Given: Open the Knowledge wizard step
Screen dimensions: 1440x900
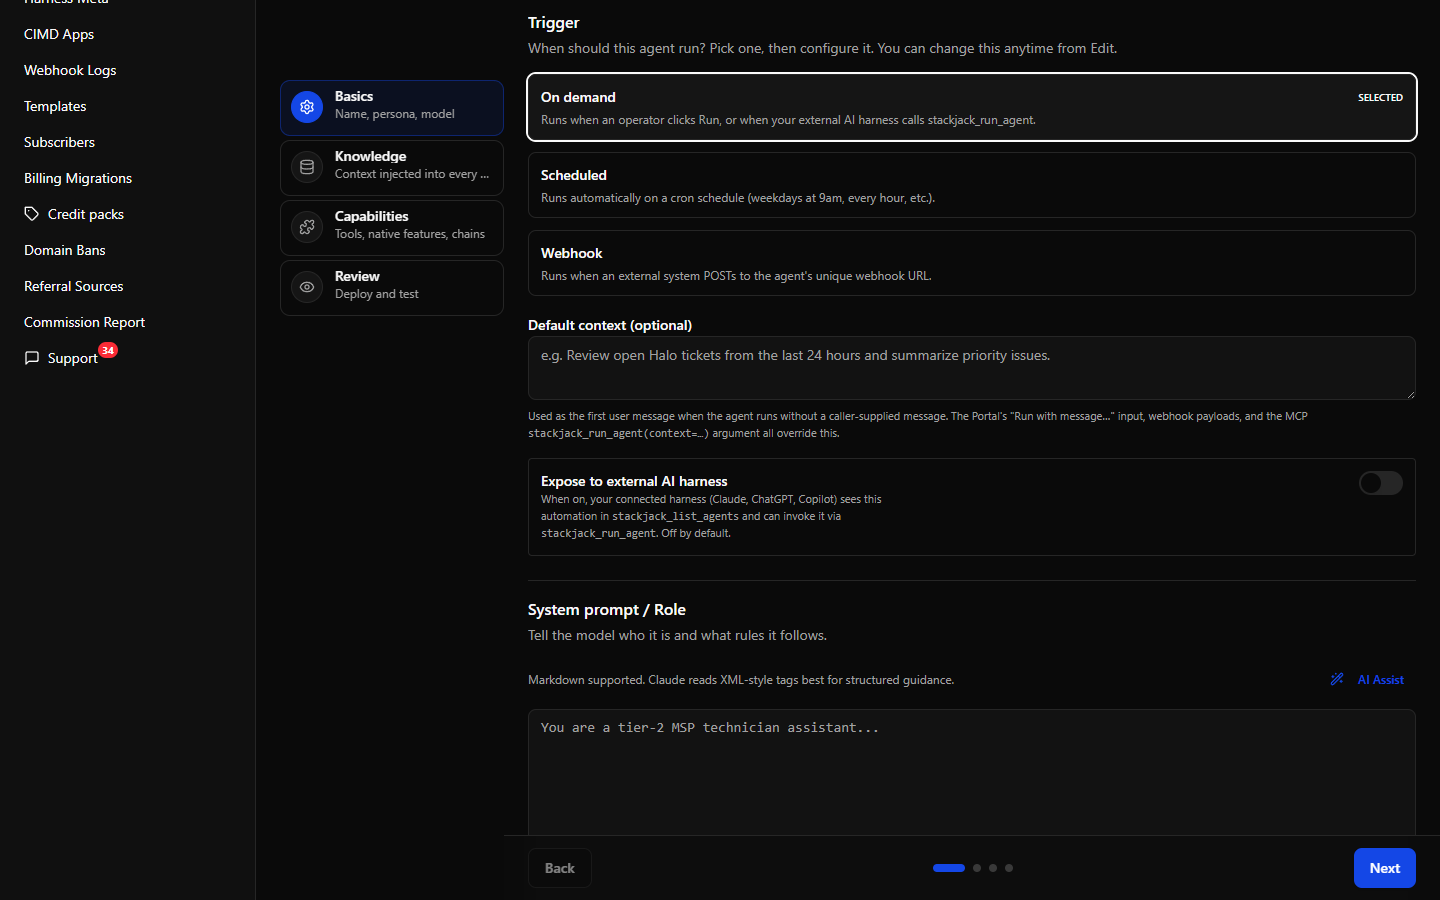Looking at the screenshot, I should click(x=392, y=168).
